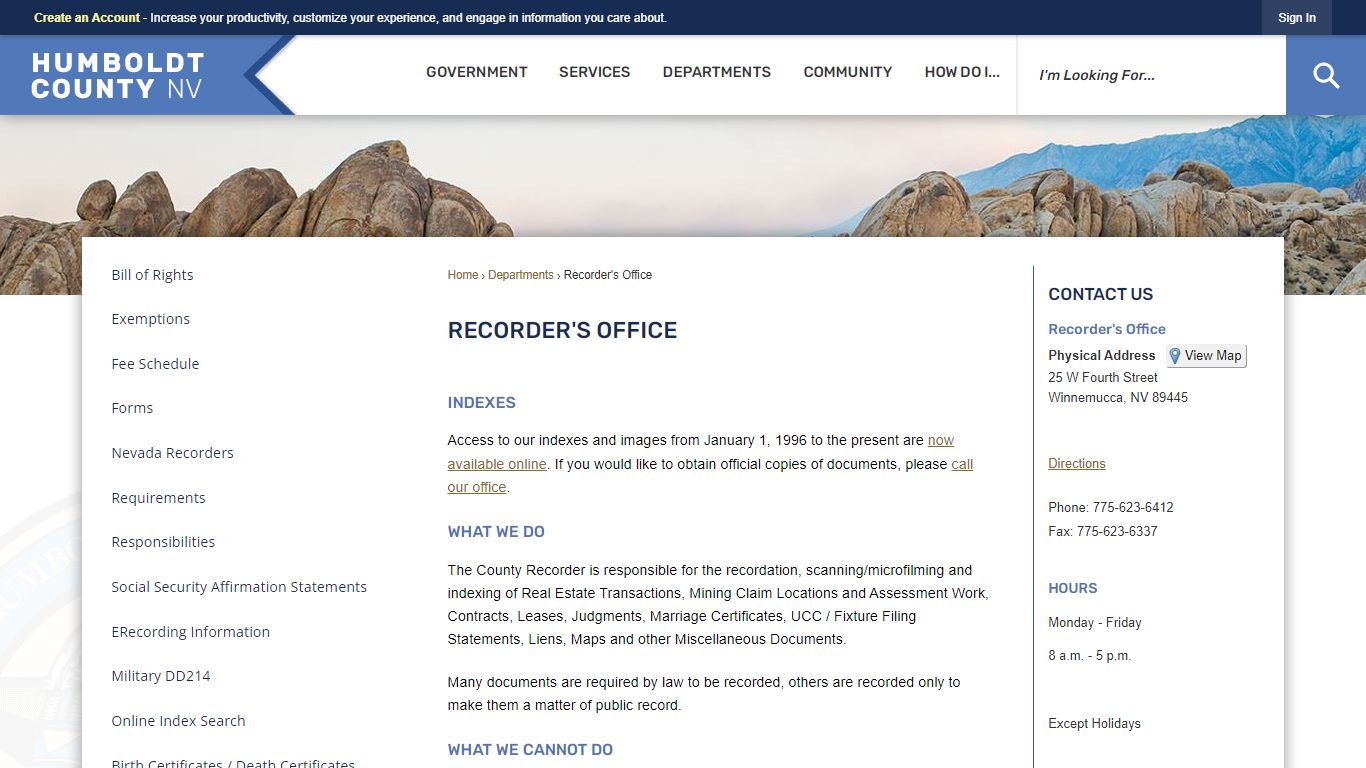Open the Government menu
This screenshot has width=1366, height=768.
(x=477, y=72)
